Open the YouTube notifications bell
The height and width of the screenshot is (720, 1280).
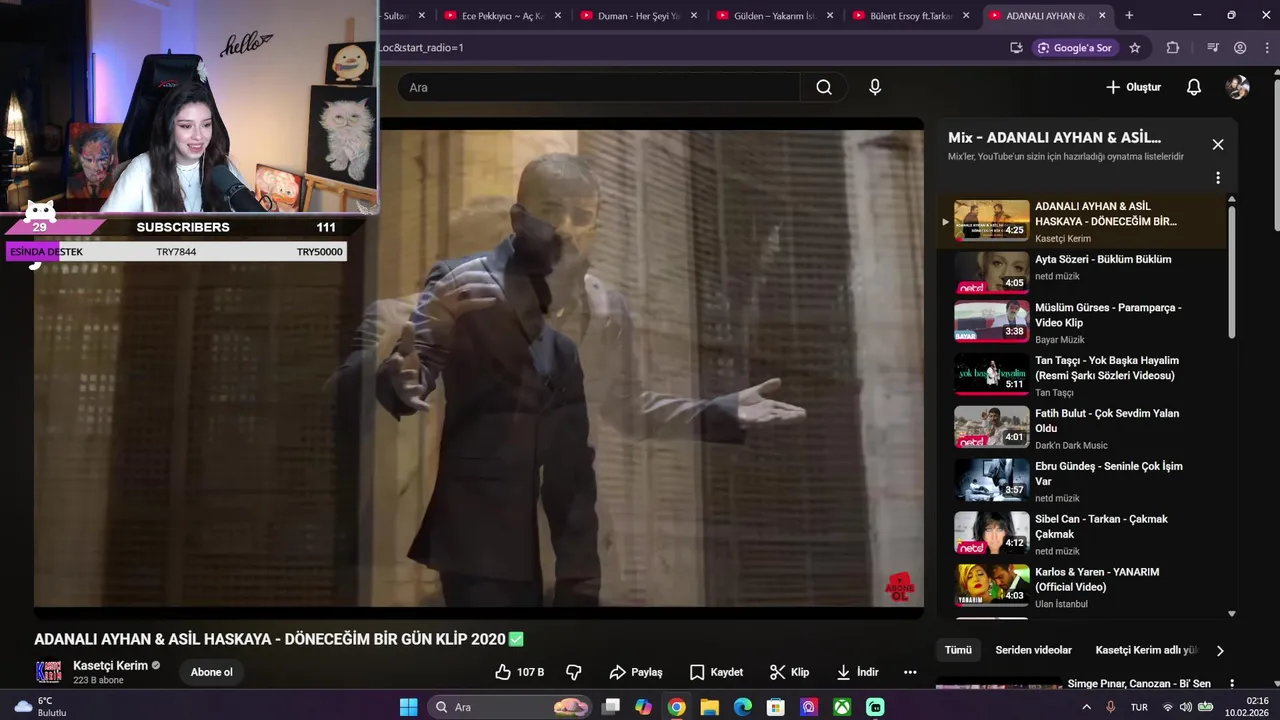coord(1193,87)
